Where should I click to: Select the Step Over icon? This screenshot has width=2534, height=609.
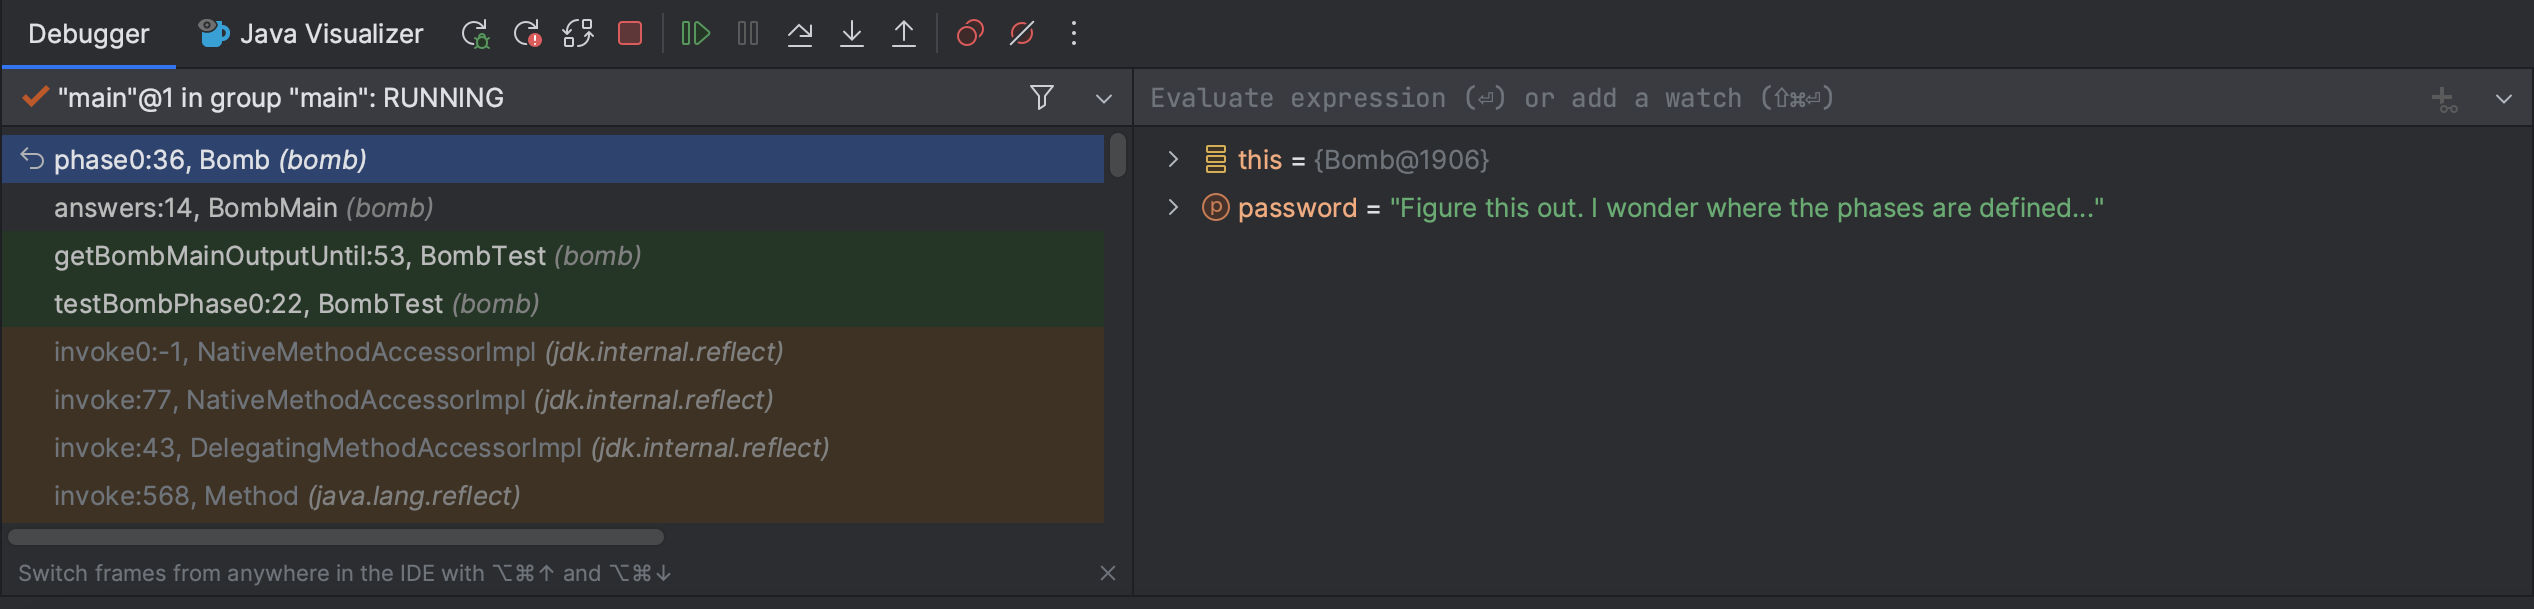pyautogui.click(x=800, y=33)
